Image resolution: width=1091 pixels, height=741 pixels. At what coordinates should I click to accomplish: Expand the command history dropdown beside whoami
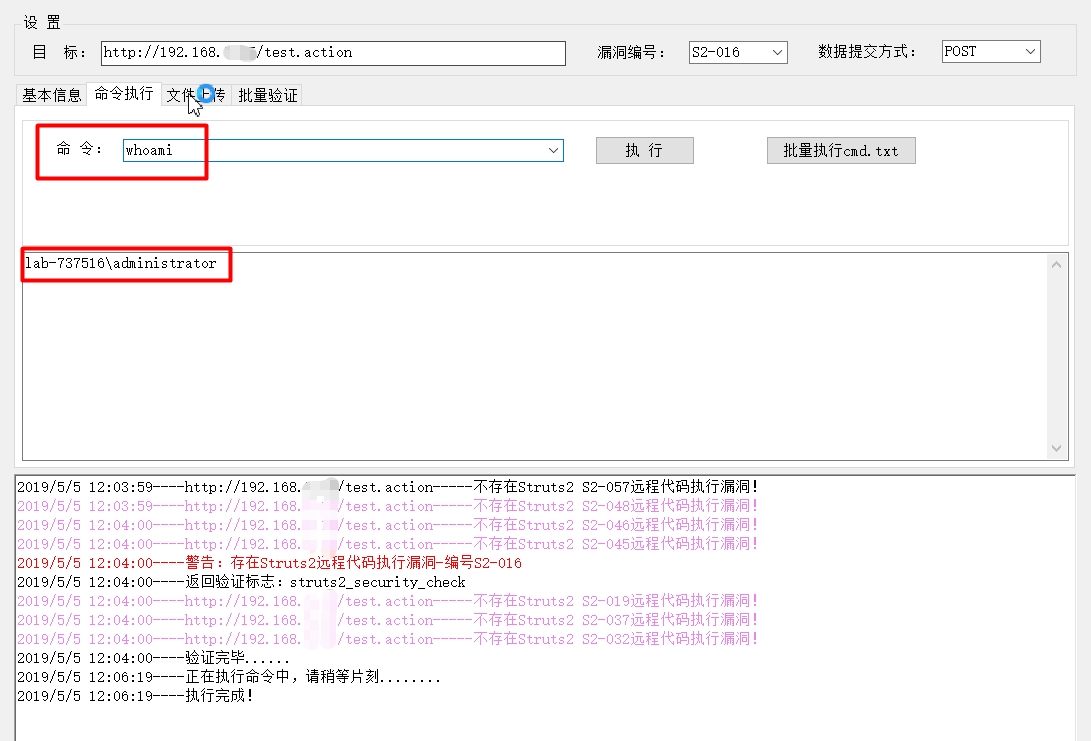click(554, 150)
